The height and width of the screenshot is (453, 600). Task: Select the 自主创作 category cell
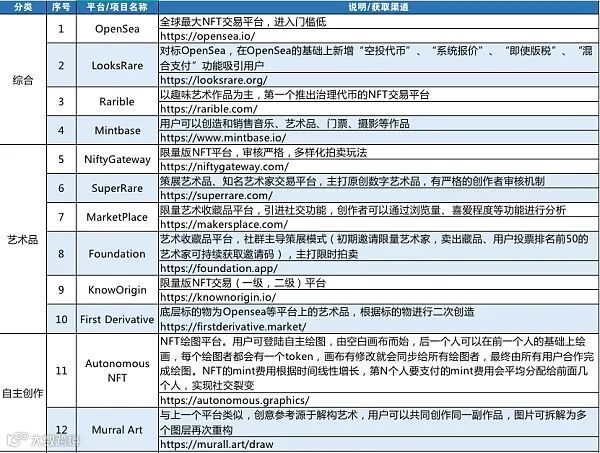coord(23,393)
